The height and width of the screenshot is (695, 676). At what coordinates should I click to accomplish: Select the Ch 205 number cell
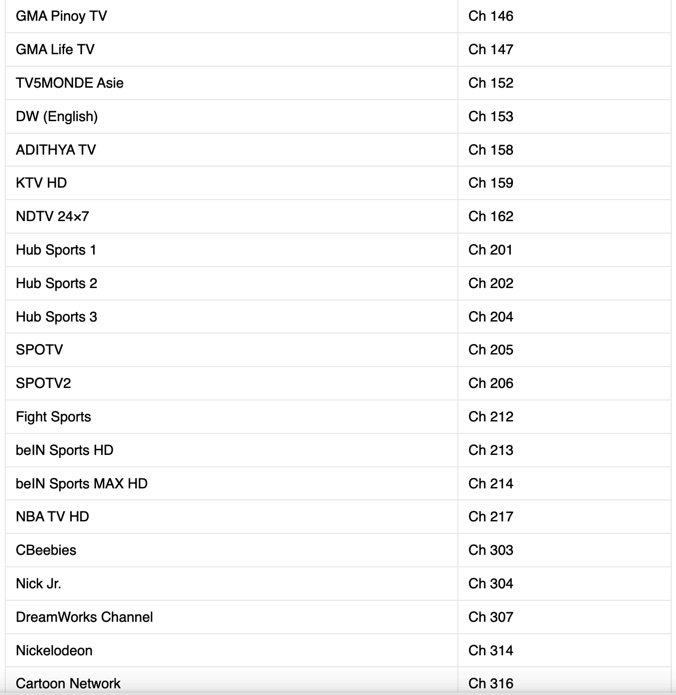(x=564, y=350)
